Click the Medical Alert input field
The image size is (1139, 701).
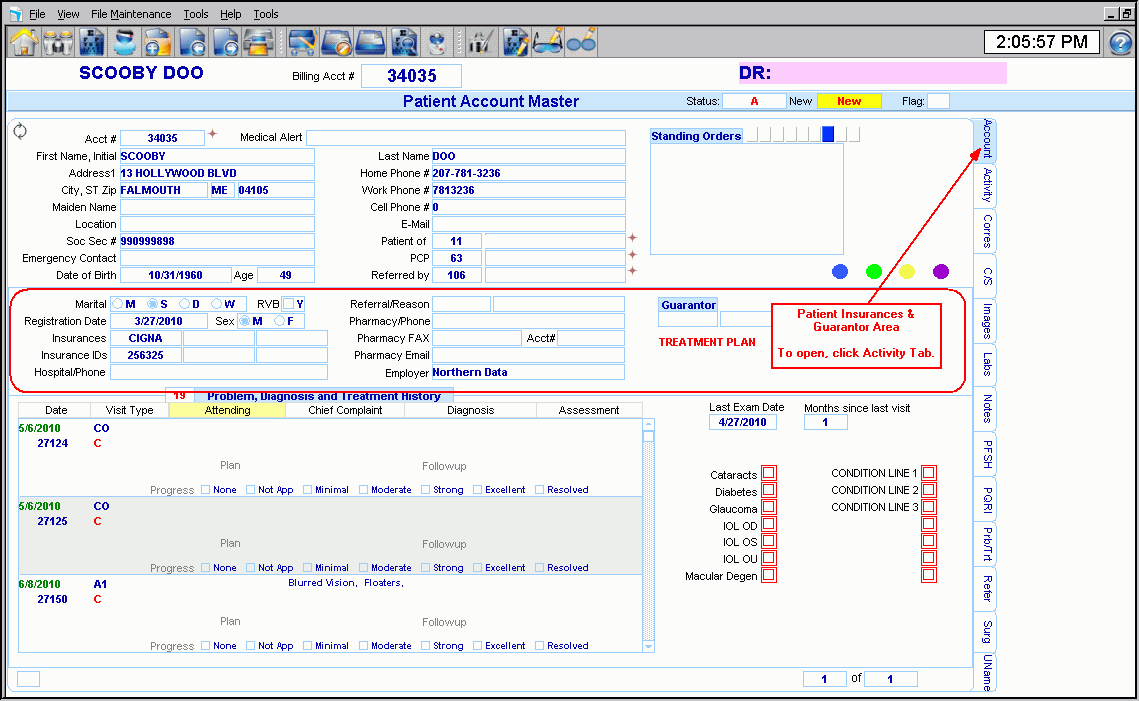click(x=465, y=138)
